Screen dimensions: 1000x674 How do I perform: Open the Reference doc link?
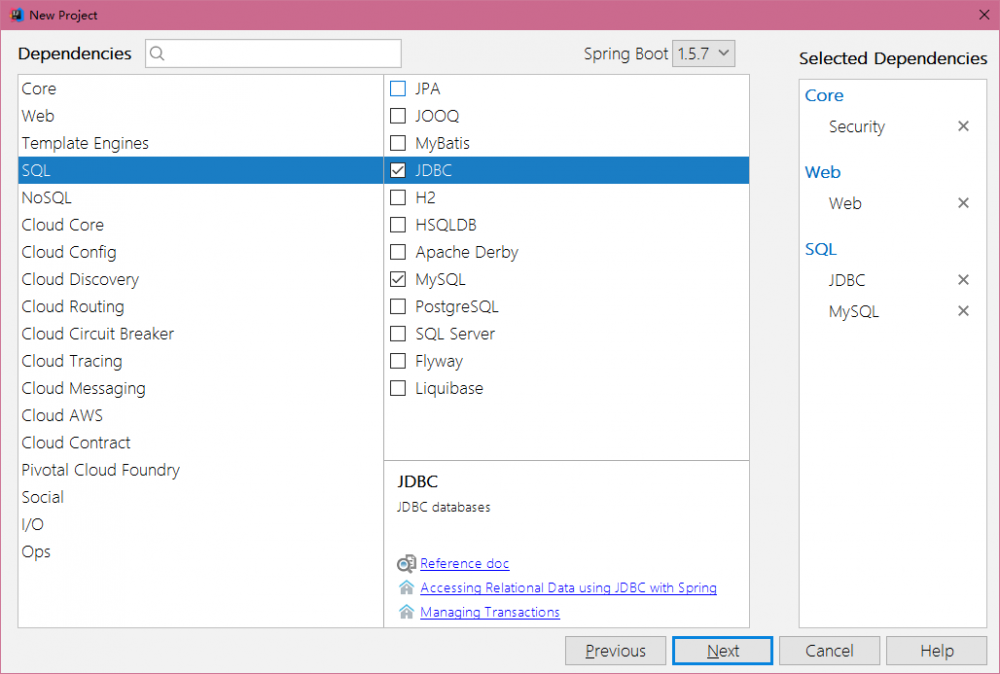[464, 563]
